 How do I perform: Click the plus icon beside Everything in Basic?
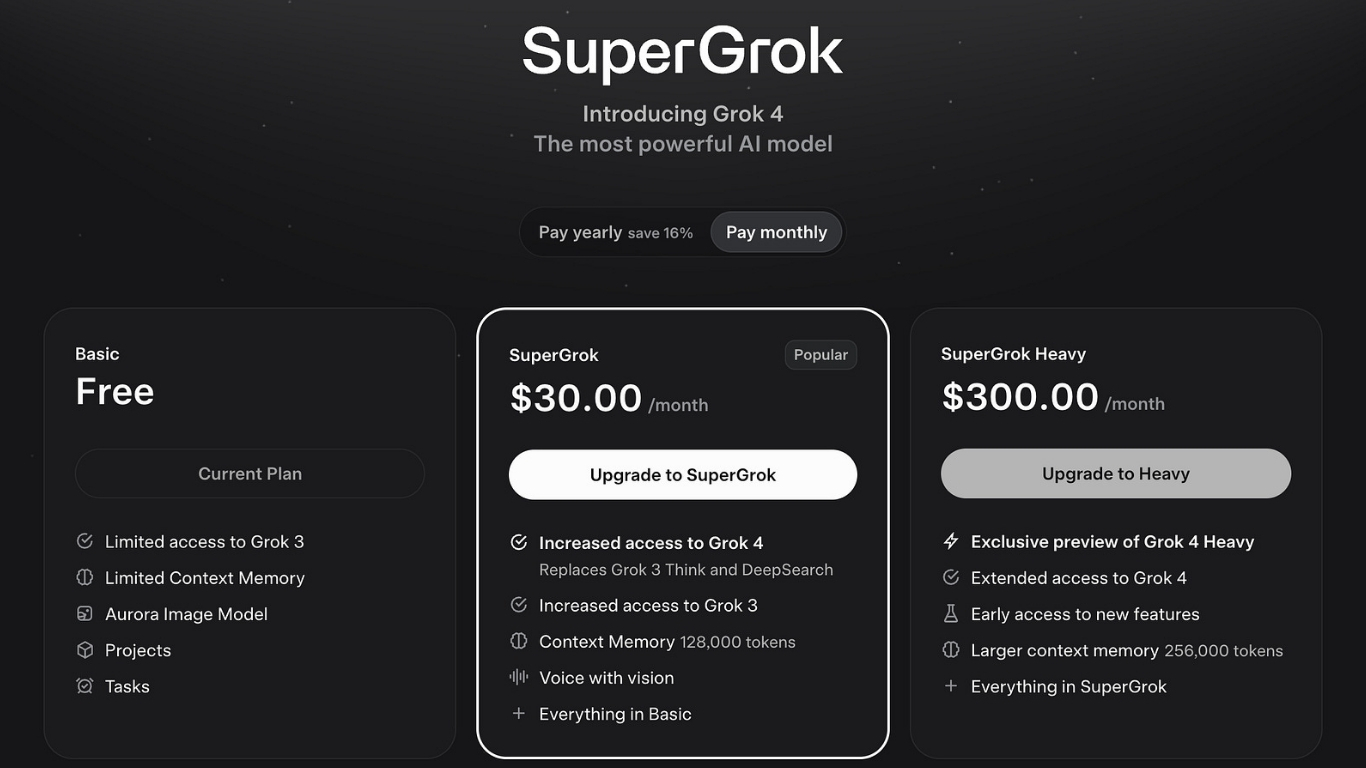518,714
